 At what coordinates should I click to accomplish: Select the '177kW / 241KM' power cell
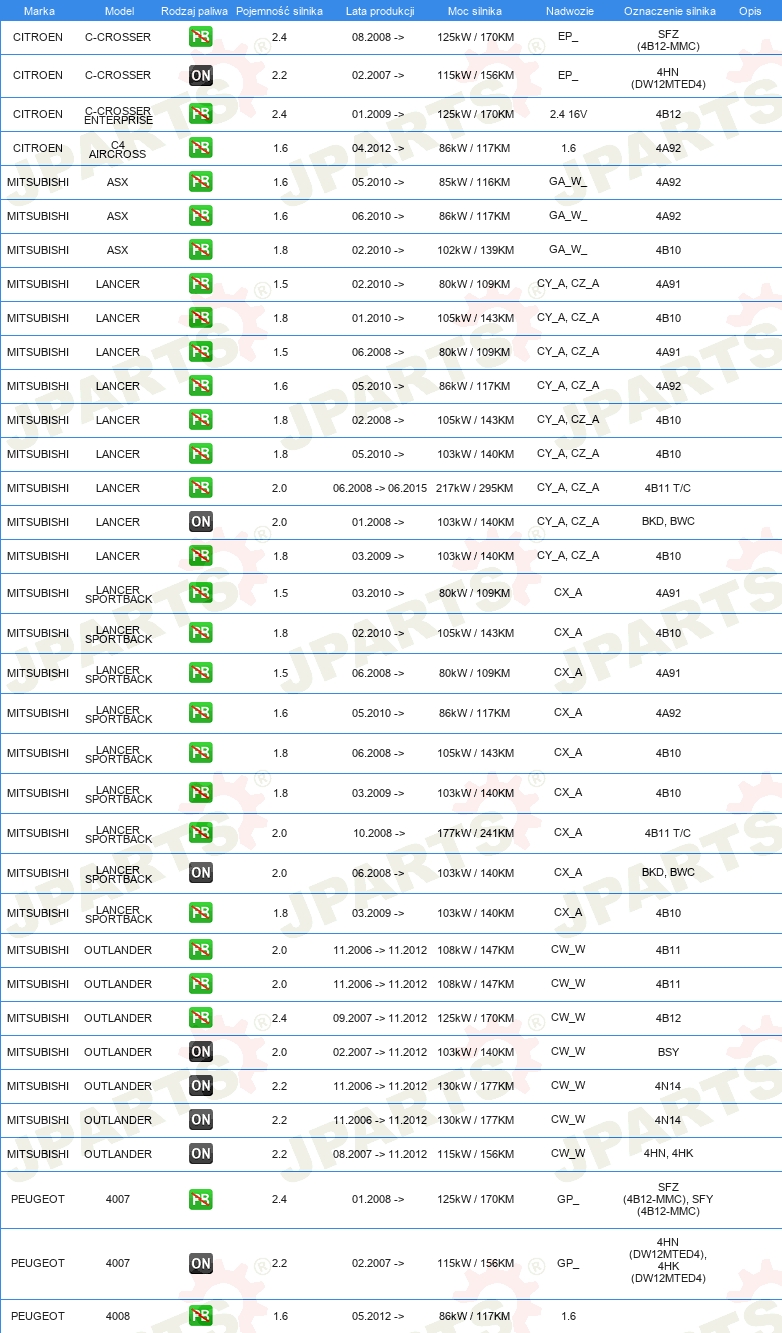click(475, 833)
